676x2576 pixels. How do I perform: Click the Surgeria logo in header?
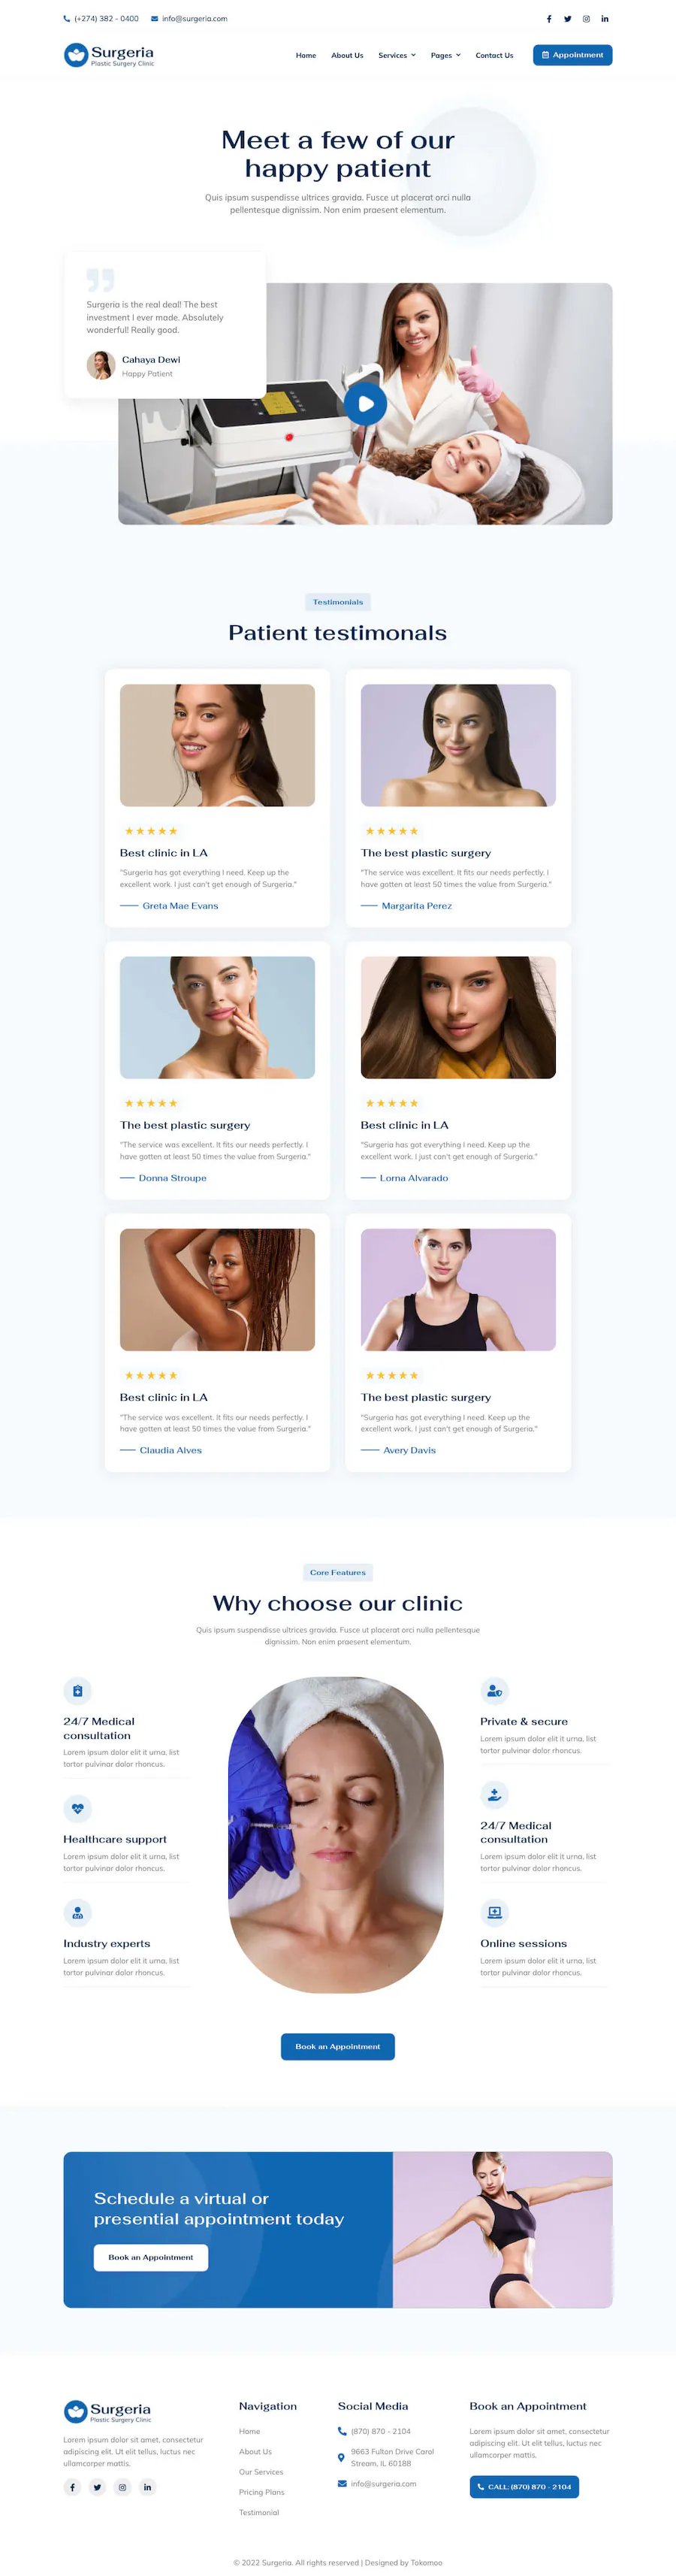(109, 55)
